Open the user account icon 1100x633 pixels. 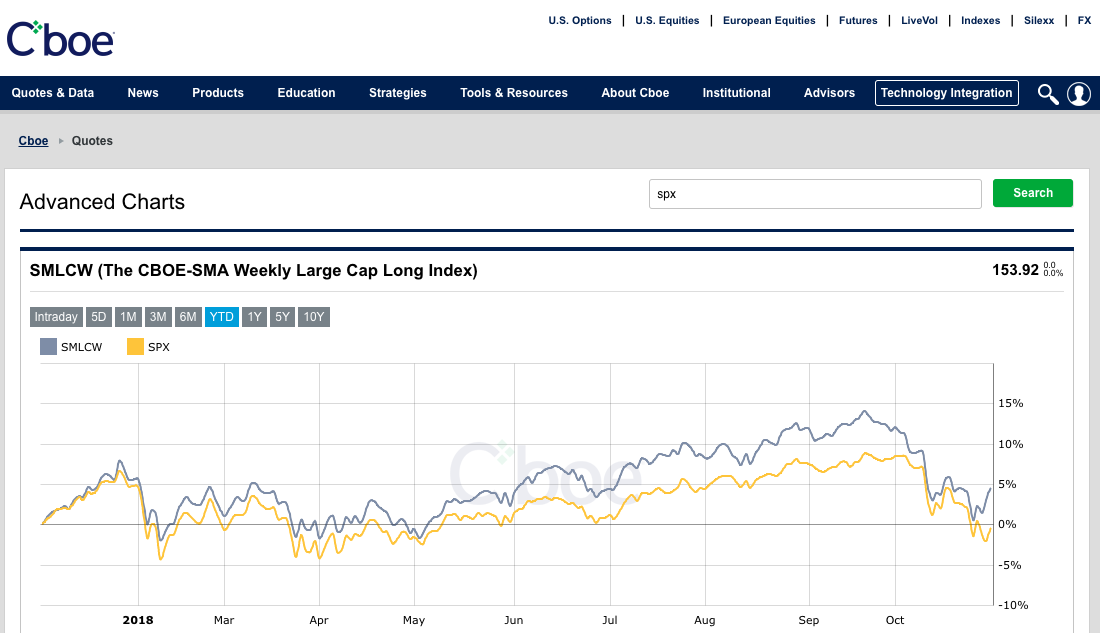[1078, 94]
